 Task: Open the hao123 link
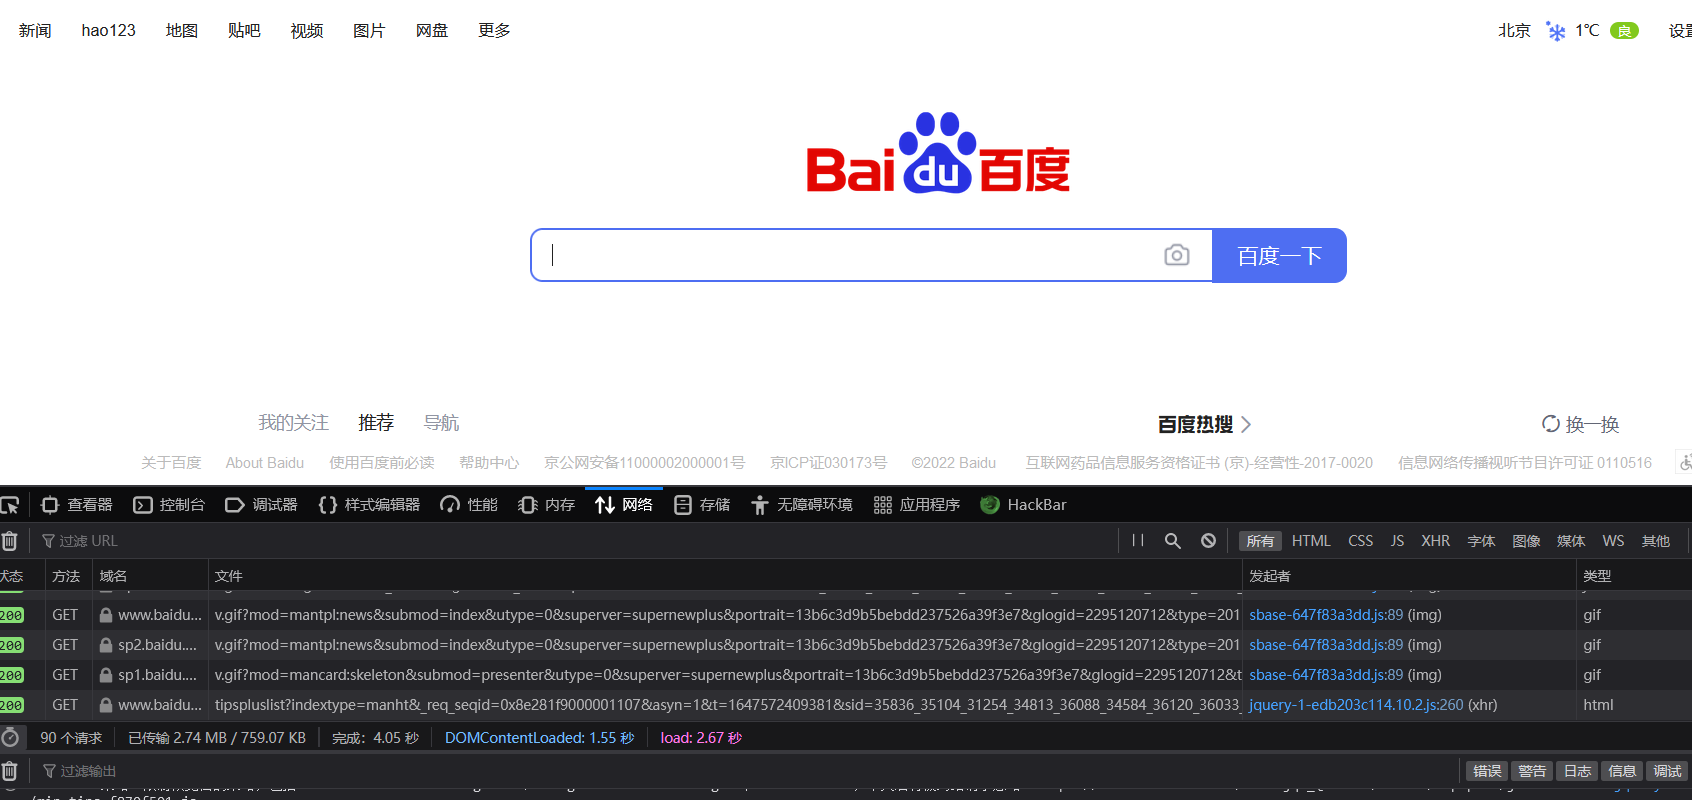pos(108,31)
